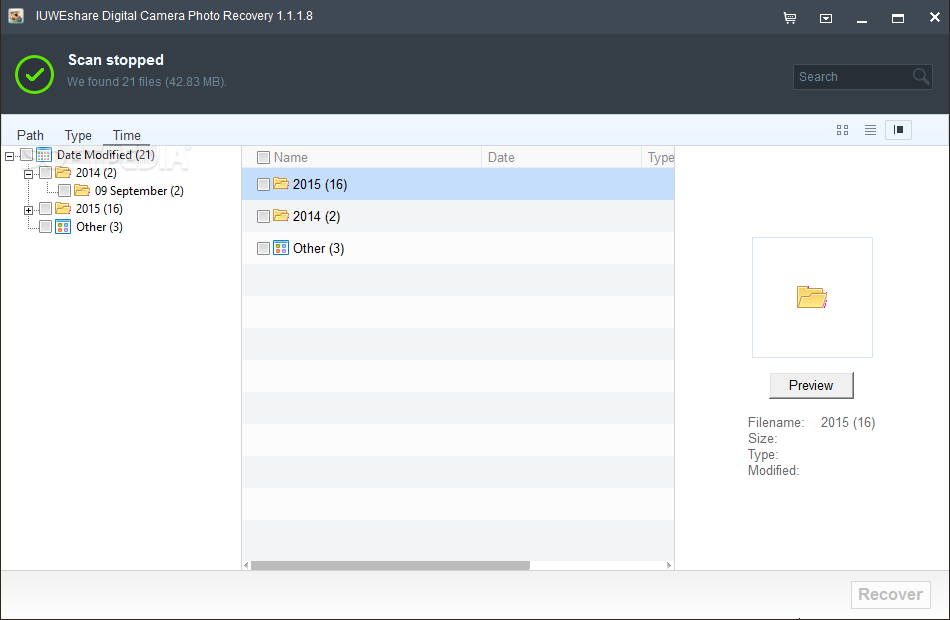Click the Recover button

(891, 595)
